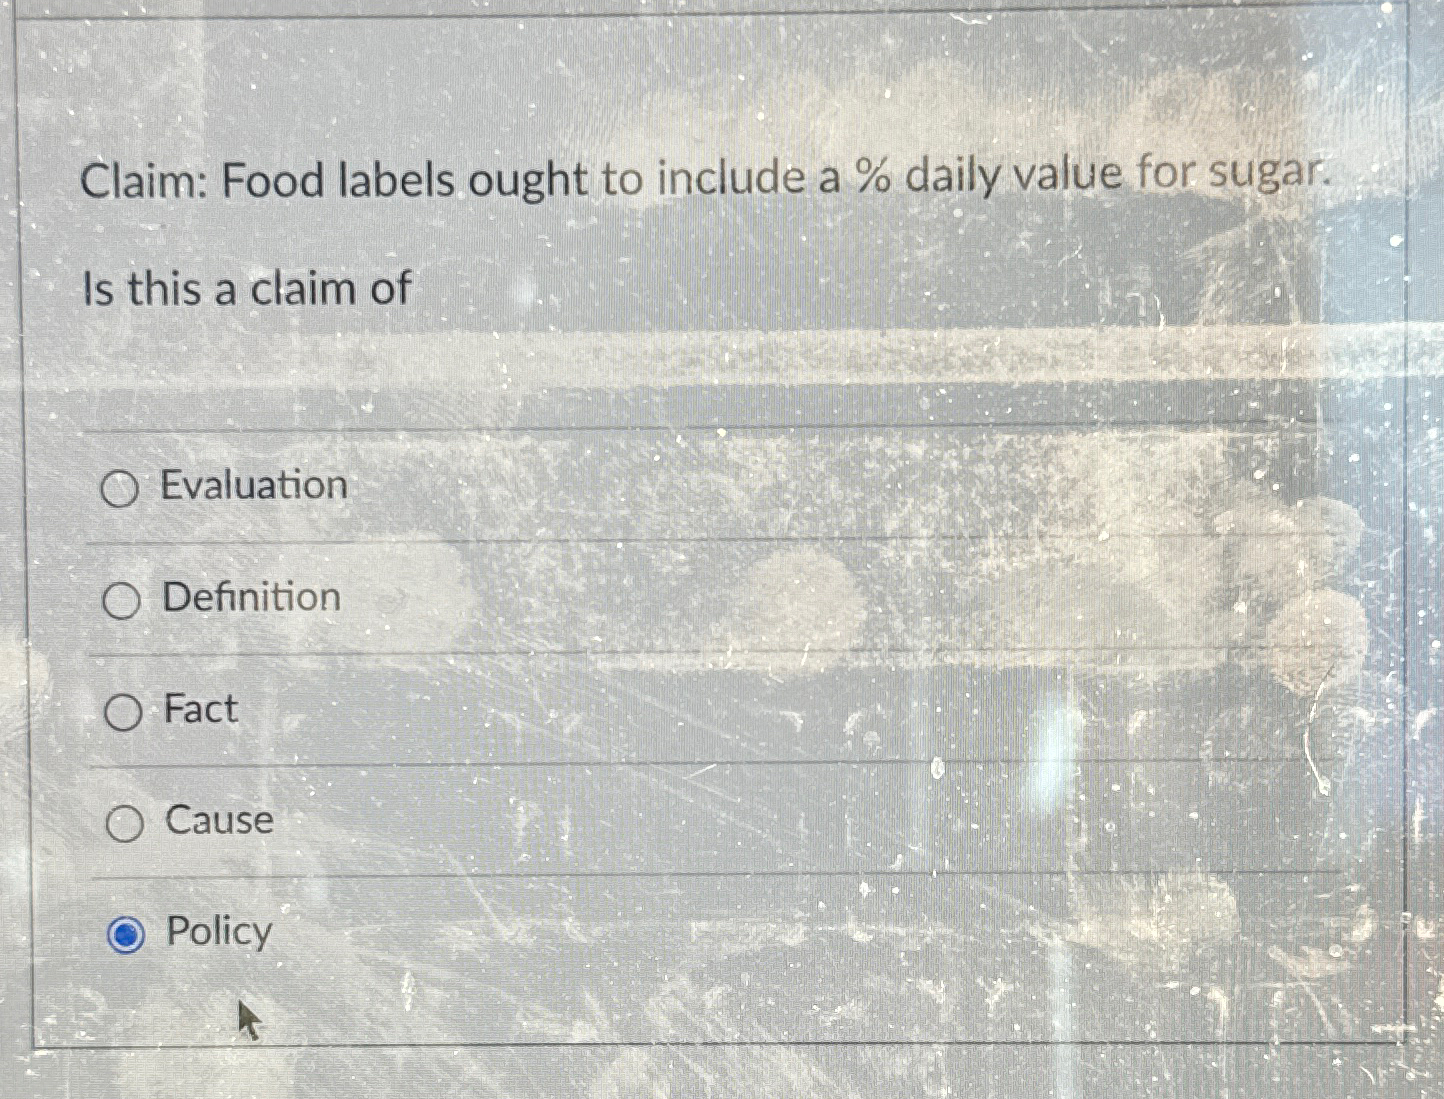Click the Evaluation answer label
The width and height of the screenshot is (1444, 1099).
tap(252, 486)
